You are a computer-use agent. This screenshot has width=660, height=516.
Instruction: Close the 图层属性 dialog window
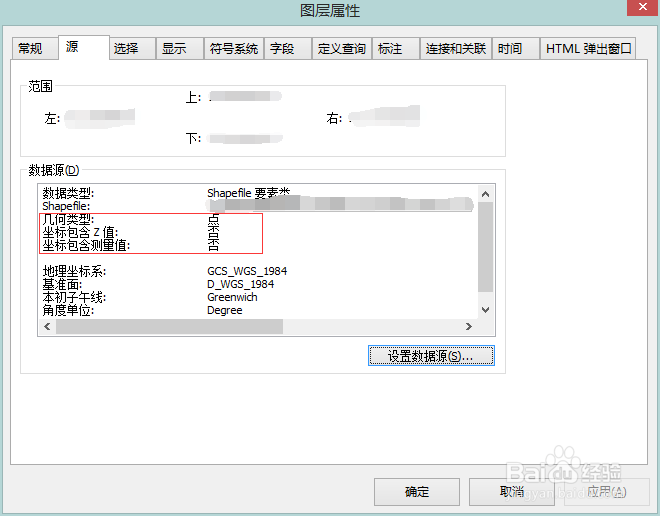[643, 7]
